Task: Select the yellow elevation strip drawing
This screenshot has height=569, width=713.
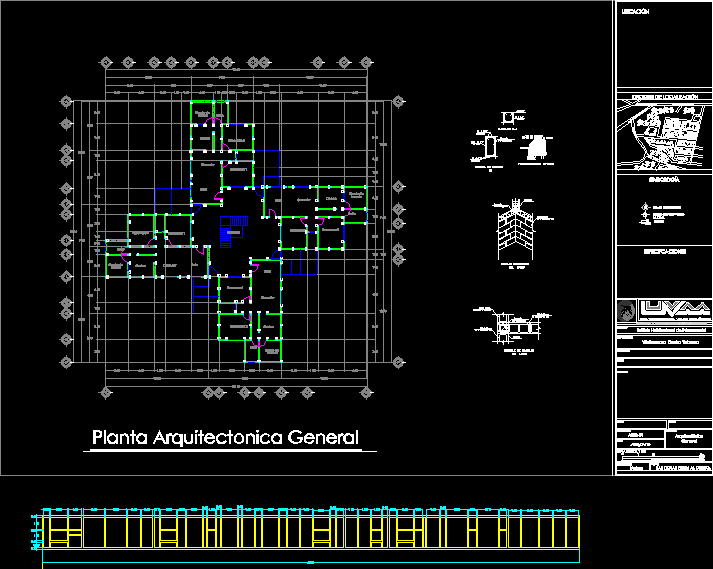Action: [x=310, y=528]
